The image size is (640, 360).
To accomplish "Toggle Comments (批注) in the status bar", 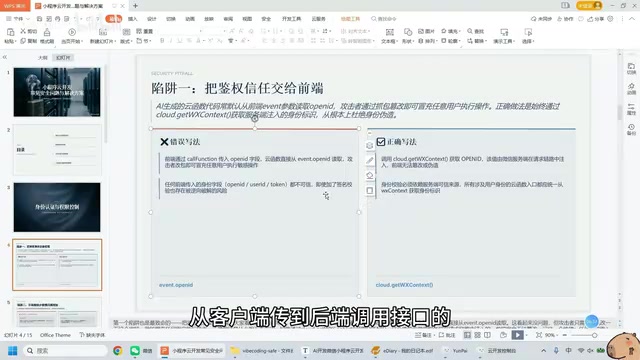I will point(447,335).
